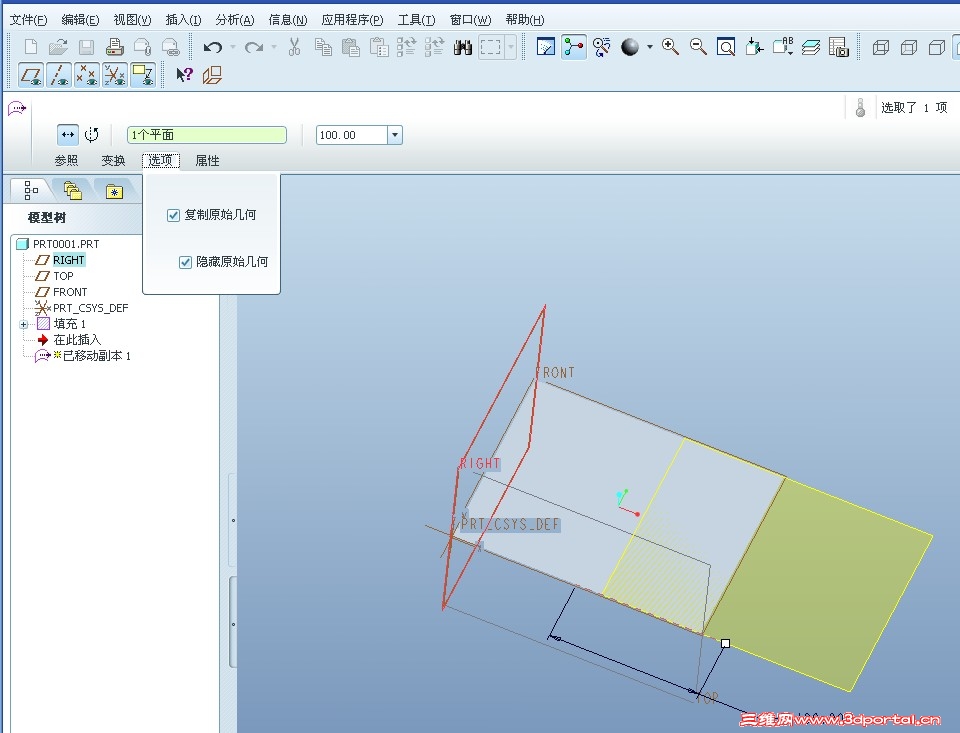Open the undo history dropdown arrow
Image resolution: width=960 pixels, height=733 pixels.
(x=233, y=47)
